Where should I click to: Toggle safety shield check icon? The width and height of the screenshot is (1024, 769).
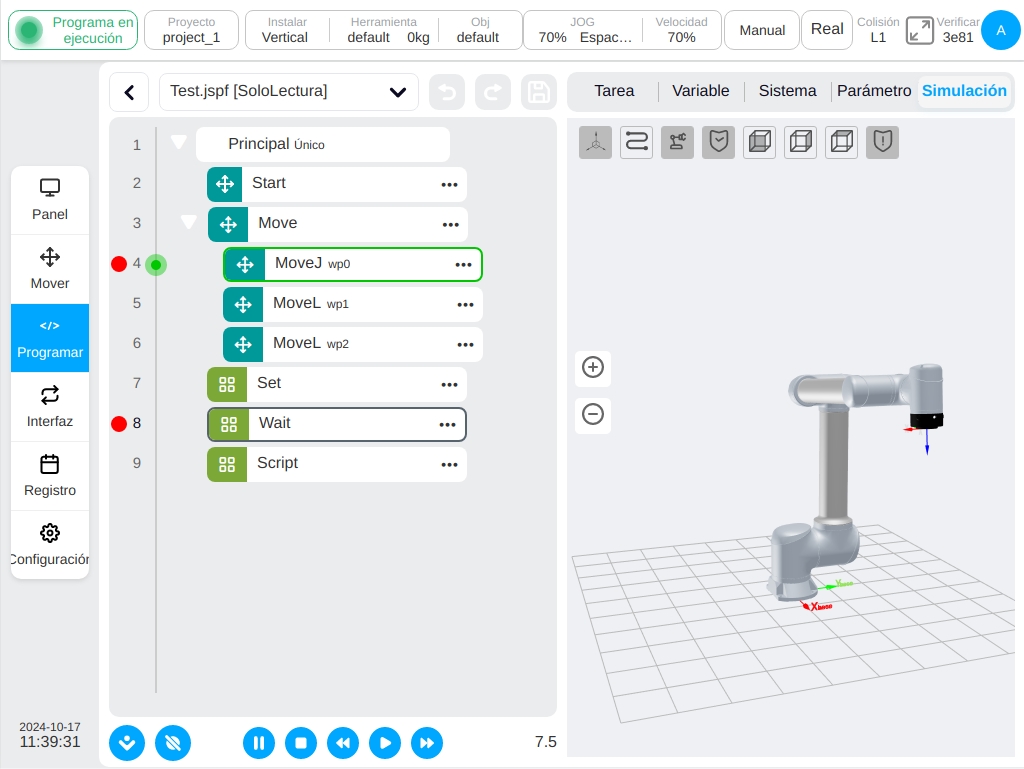[x=719, y=142]
